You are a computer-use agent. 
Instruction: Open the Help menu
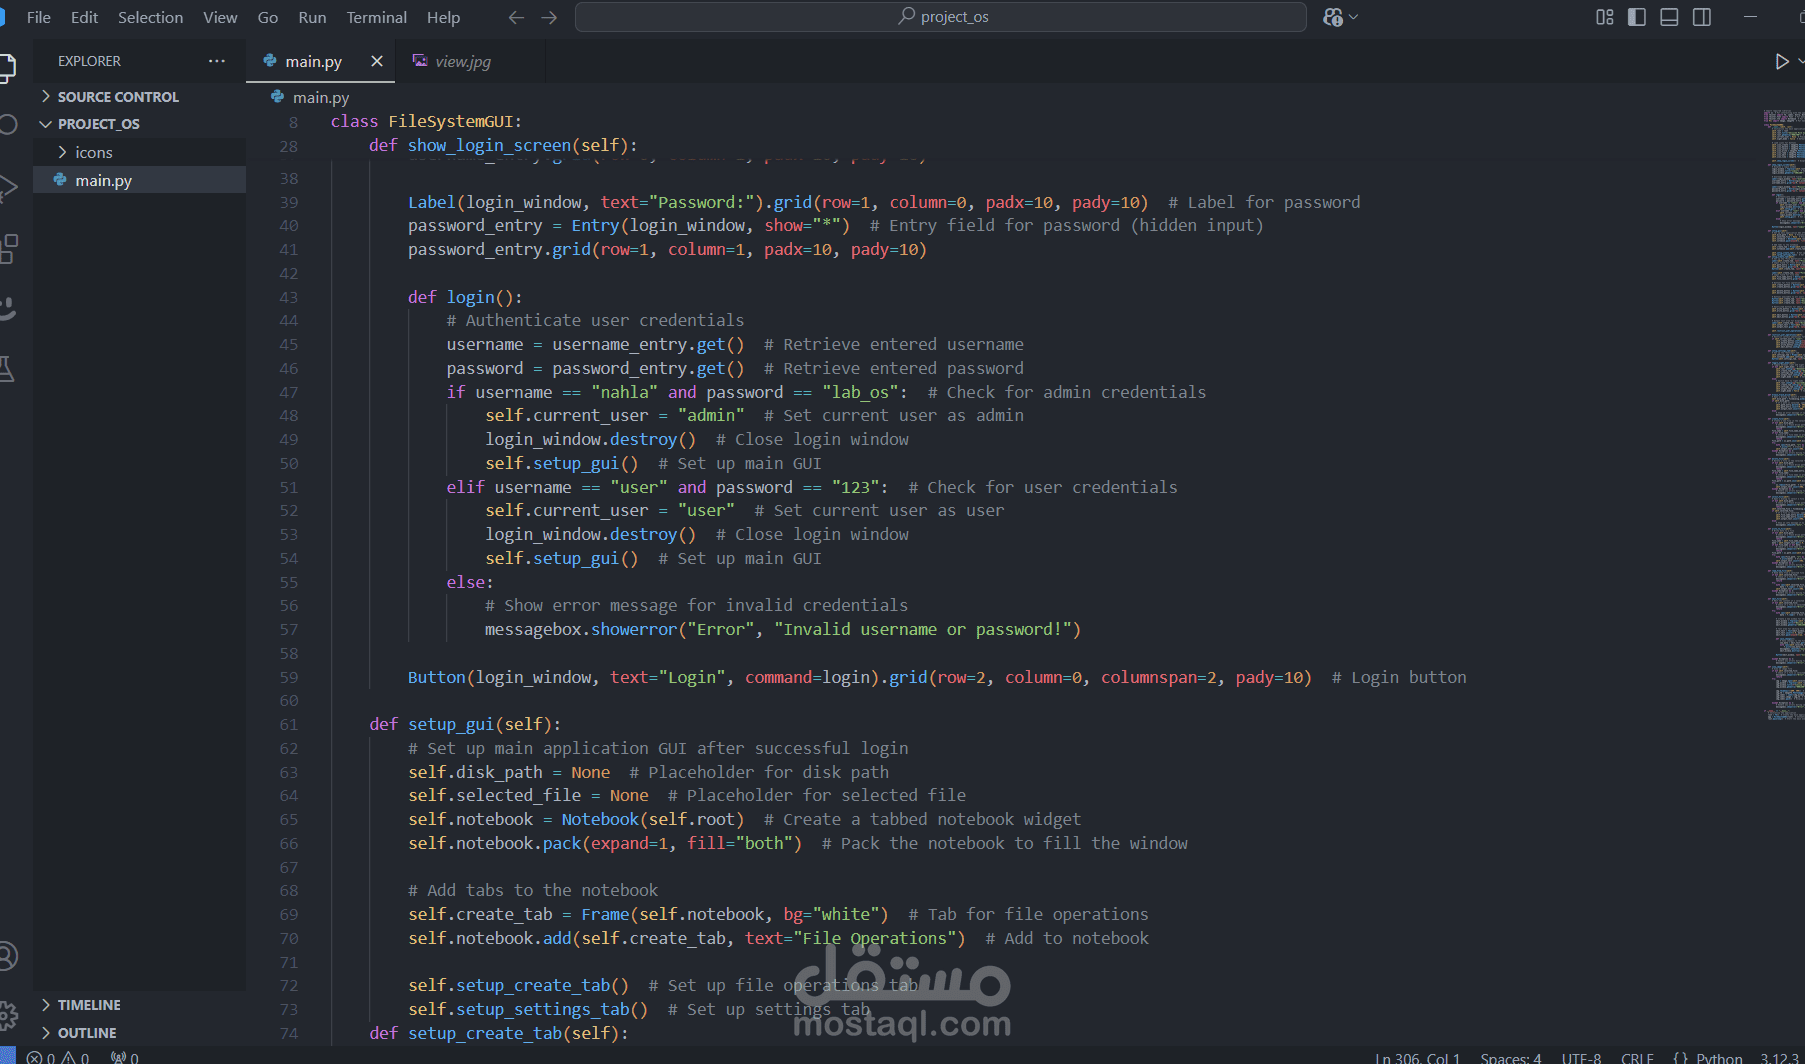tap(443, 17)
